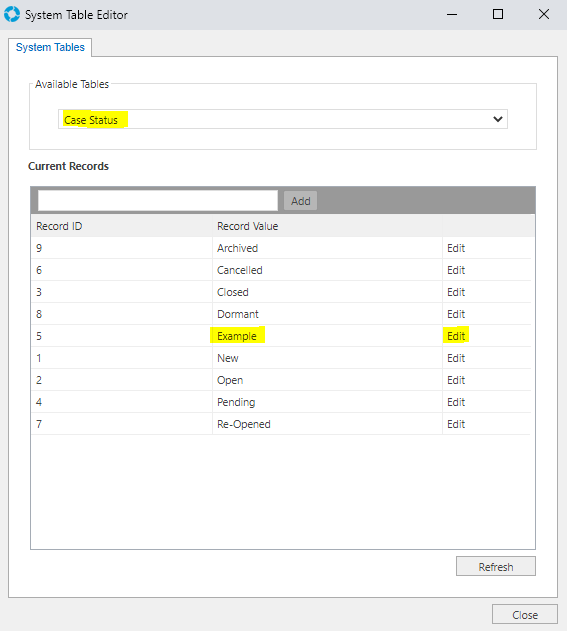Edit the Open record

click(456, 380)
